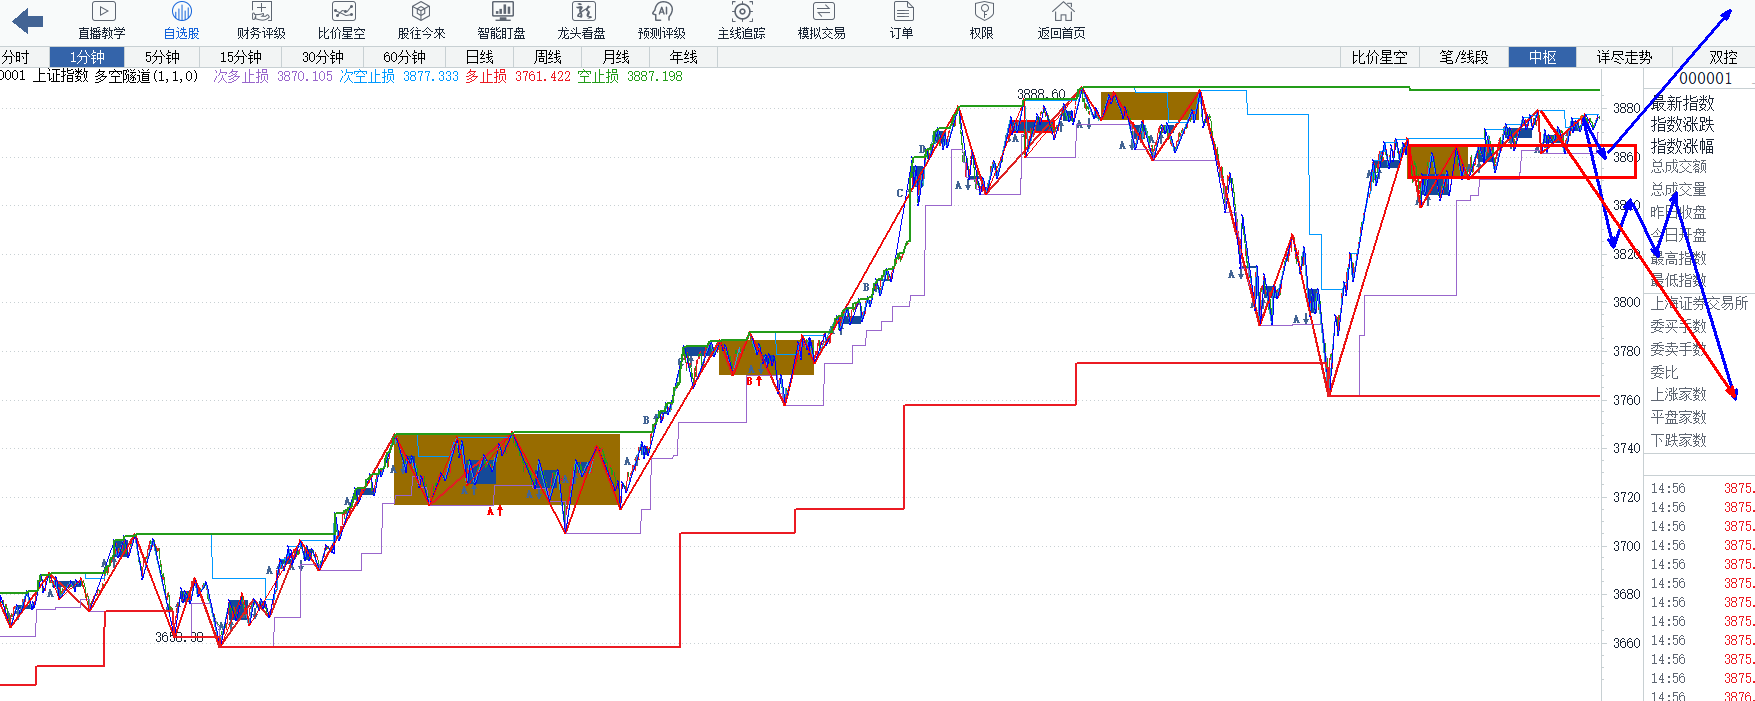Select the 5分钟 period tab

click(x=162, y=57)
